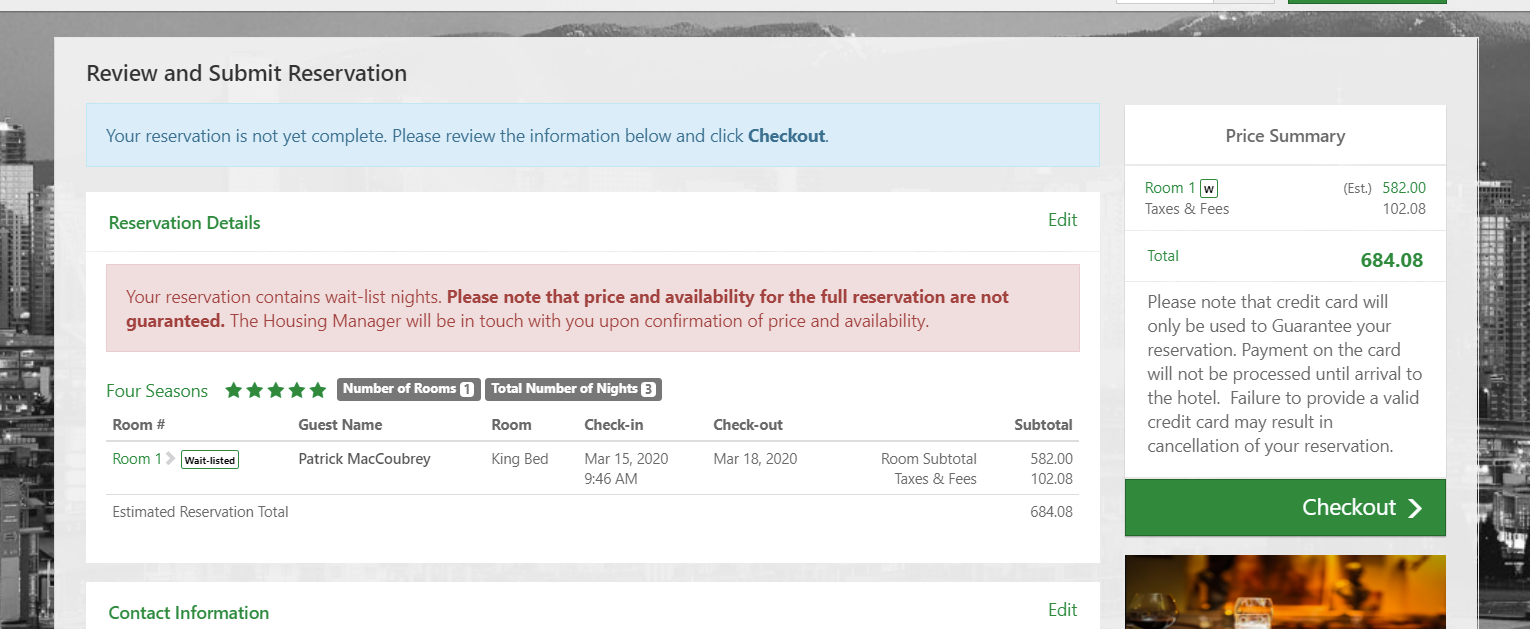This screenshot has height=629, width=1530.
Task: Click the Contact Information heading
Action: [188, 613]
